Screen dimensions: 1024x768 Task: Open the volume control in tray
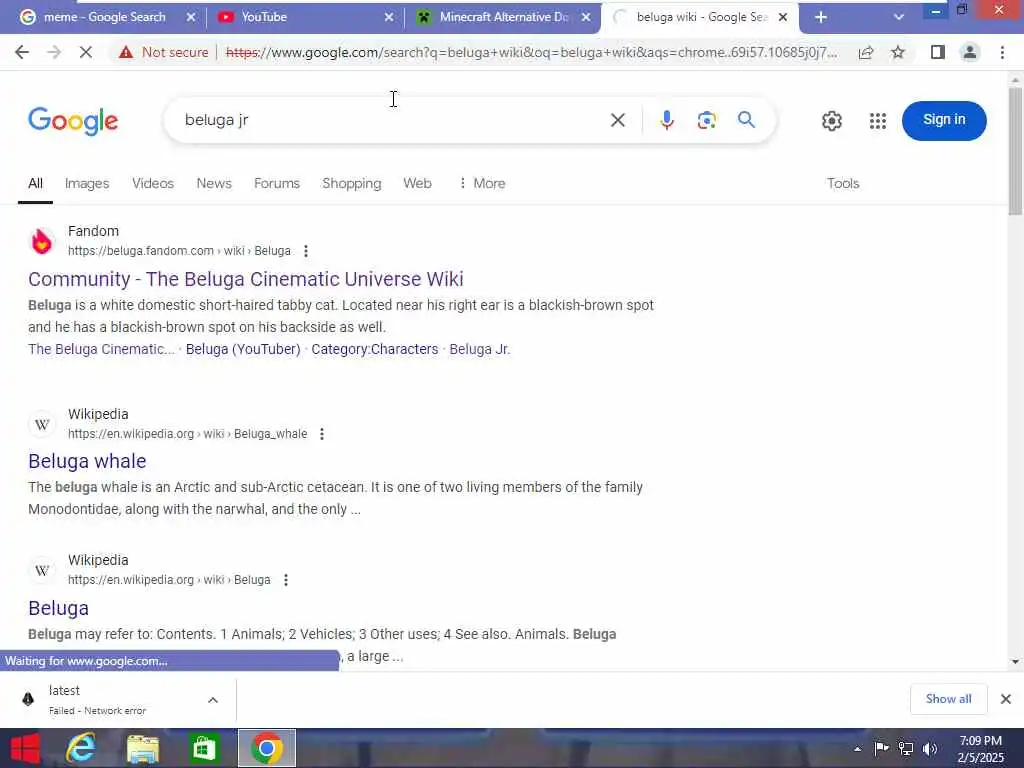[930, 748]
